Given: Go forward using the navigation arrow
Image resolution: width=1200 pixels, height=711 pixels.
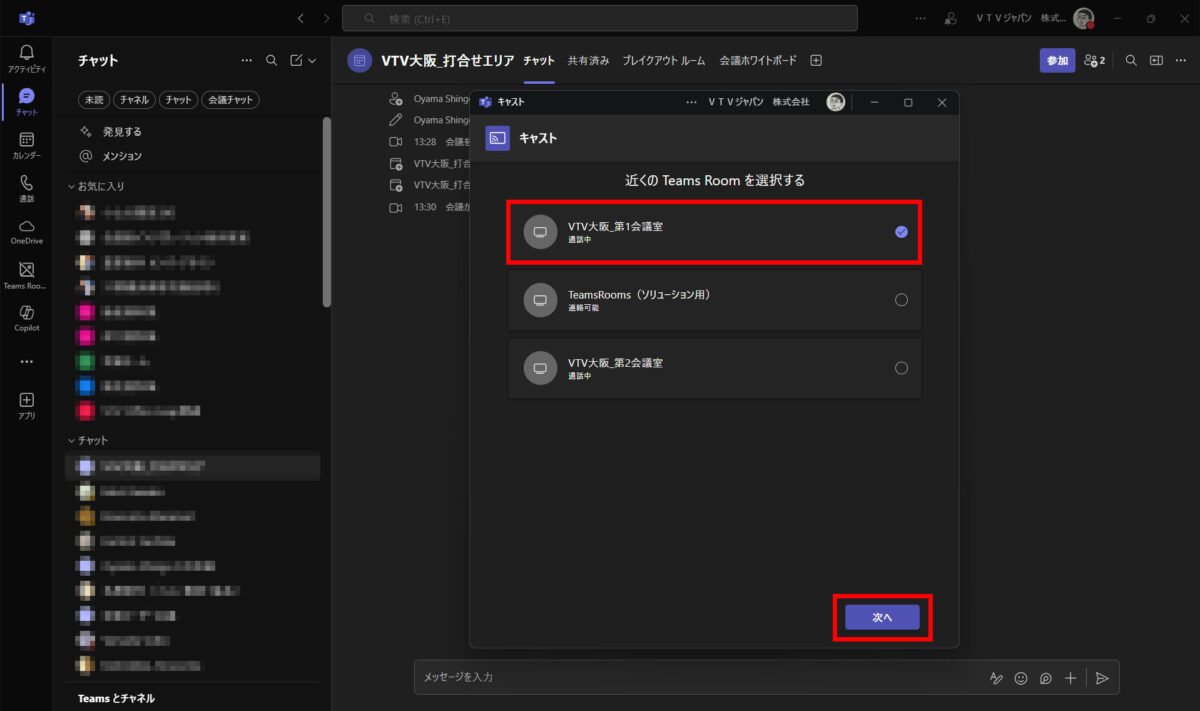Looking at the screenshot, I should (327, 18).
